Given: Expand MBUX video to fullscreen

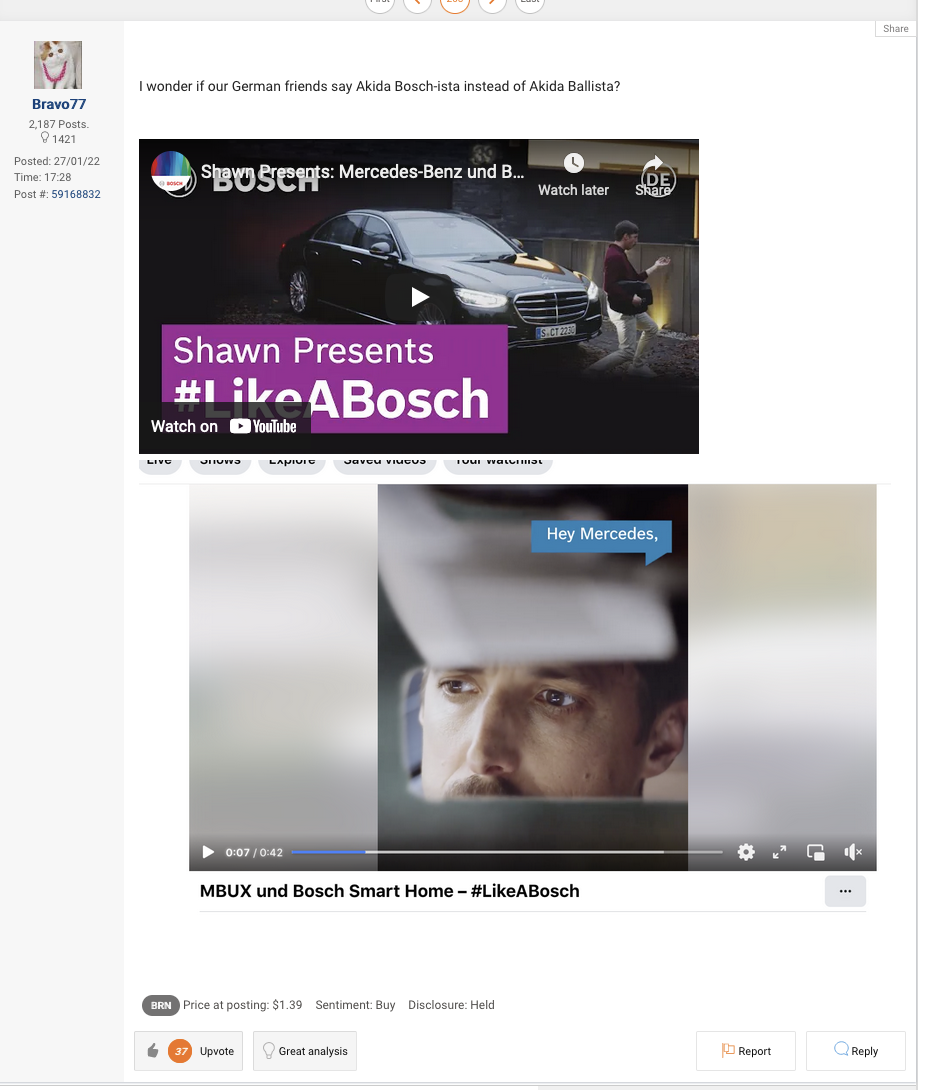Looking at the screenshot, I should [x=780, y=852].
